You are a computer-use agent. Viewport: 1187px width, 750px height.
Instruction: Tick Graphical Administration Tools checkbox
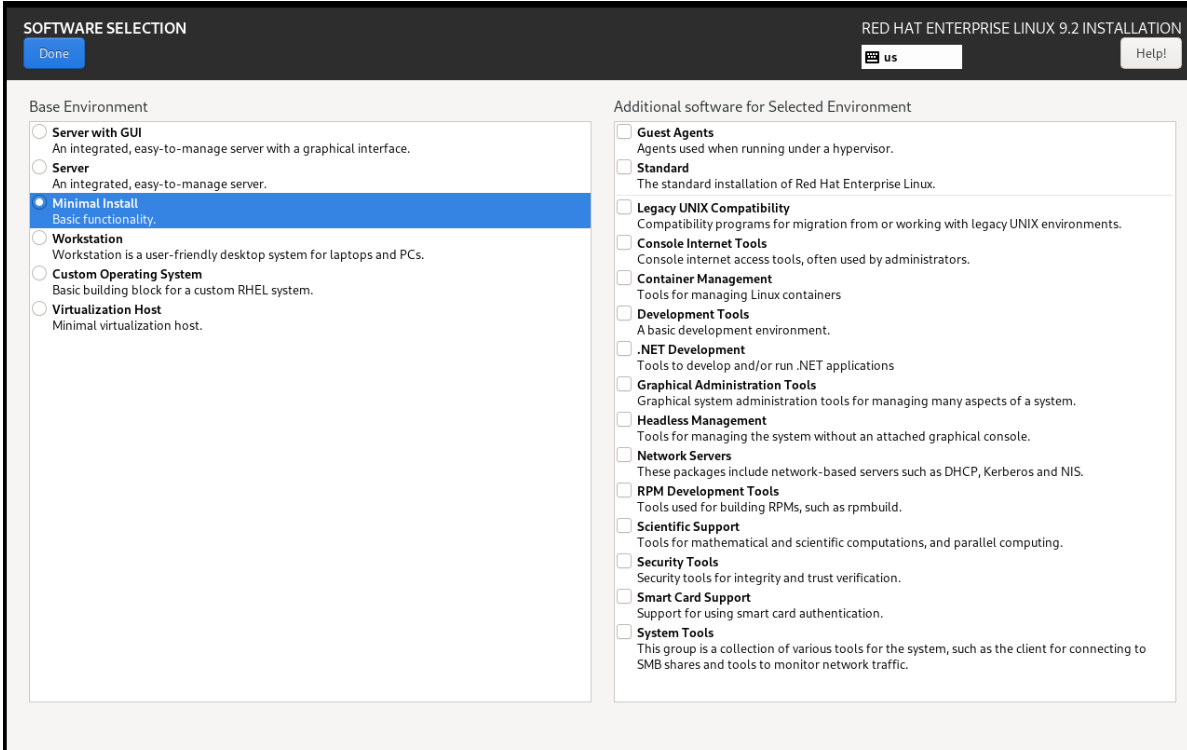click(624, 384)
